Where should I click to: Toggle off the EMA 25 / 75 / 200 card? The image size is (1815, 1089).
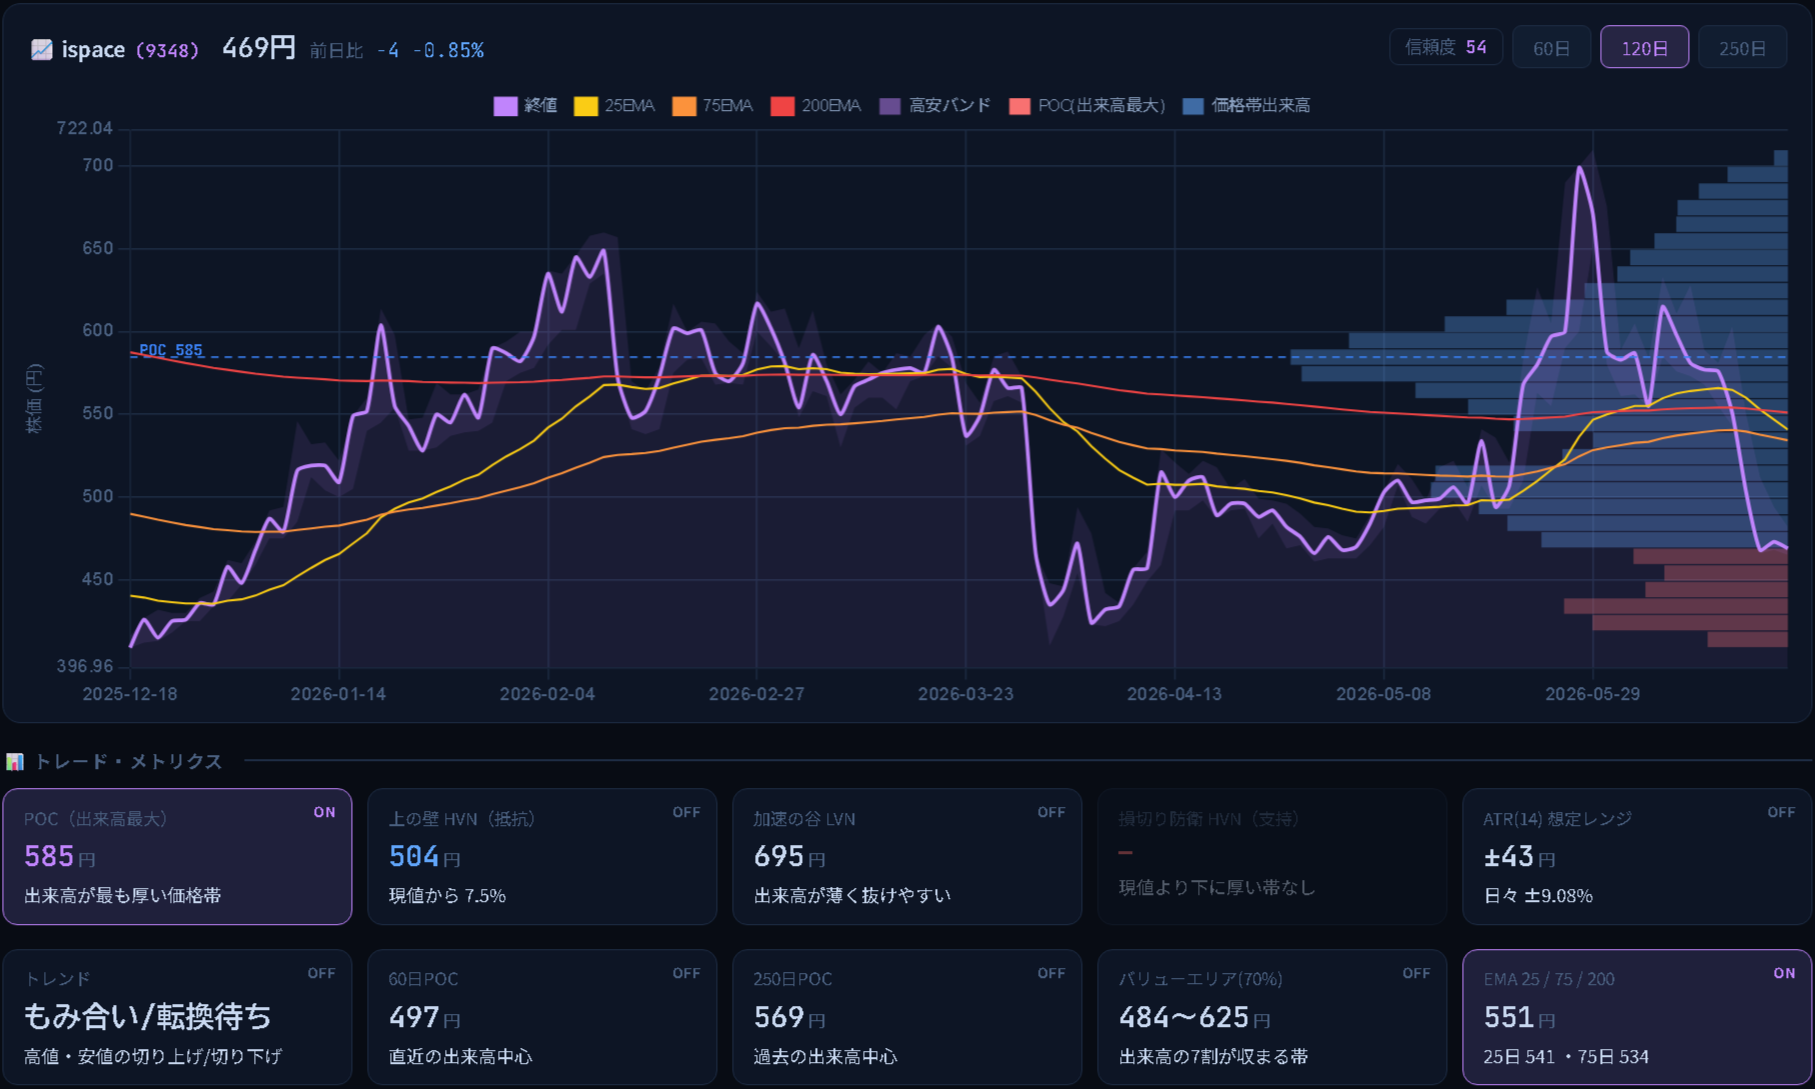click(1637, 1017)
